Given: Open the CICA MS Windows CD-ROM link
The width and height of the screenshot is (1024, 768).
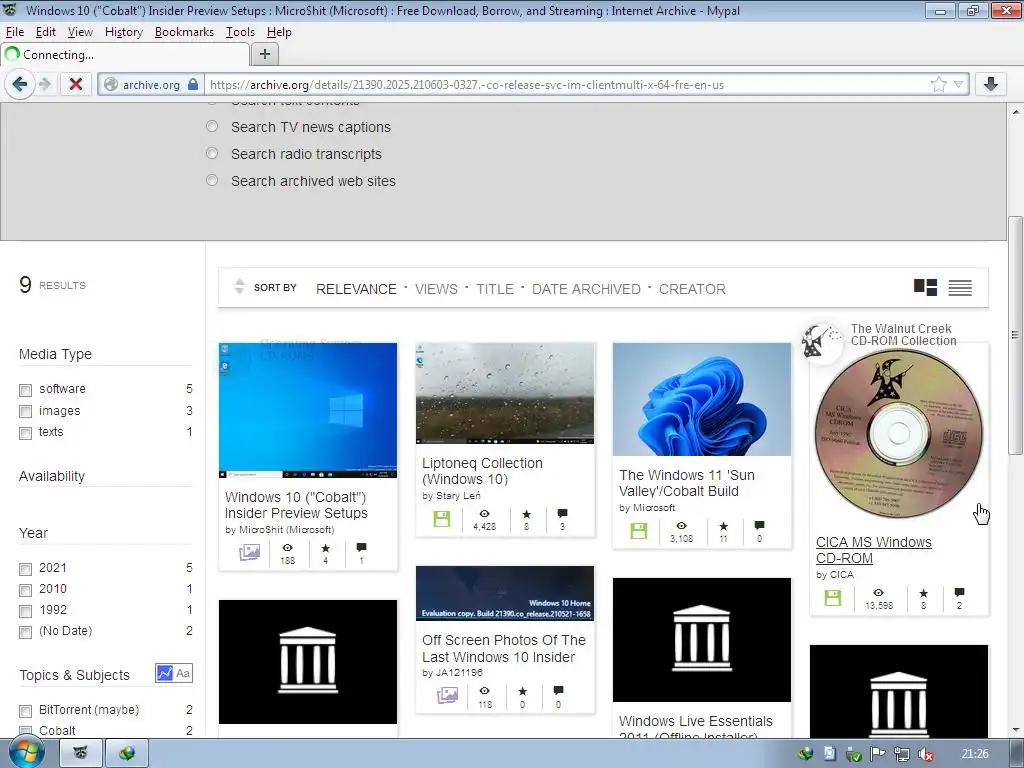Looking at the screenshot, I should (x=873, y=550).
